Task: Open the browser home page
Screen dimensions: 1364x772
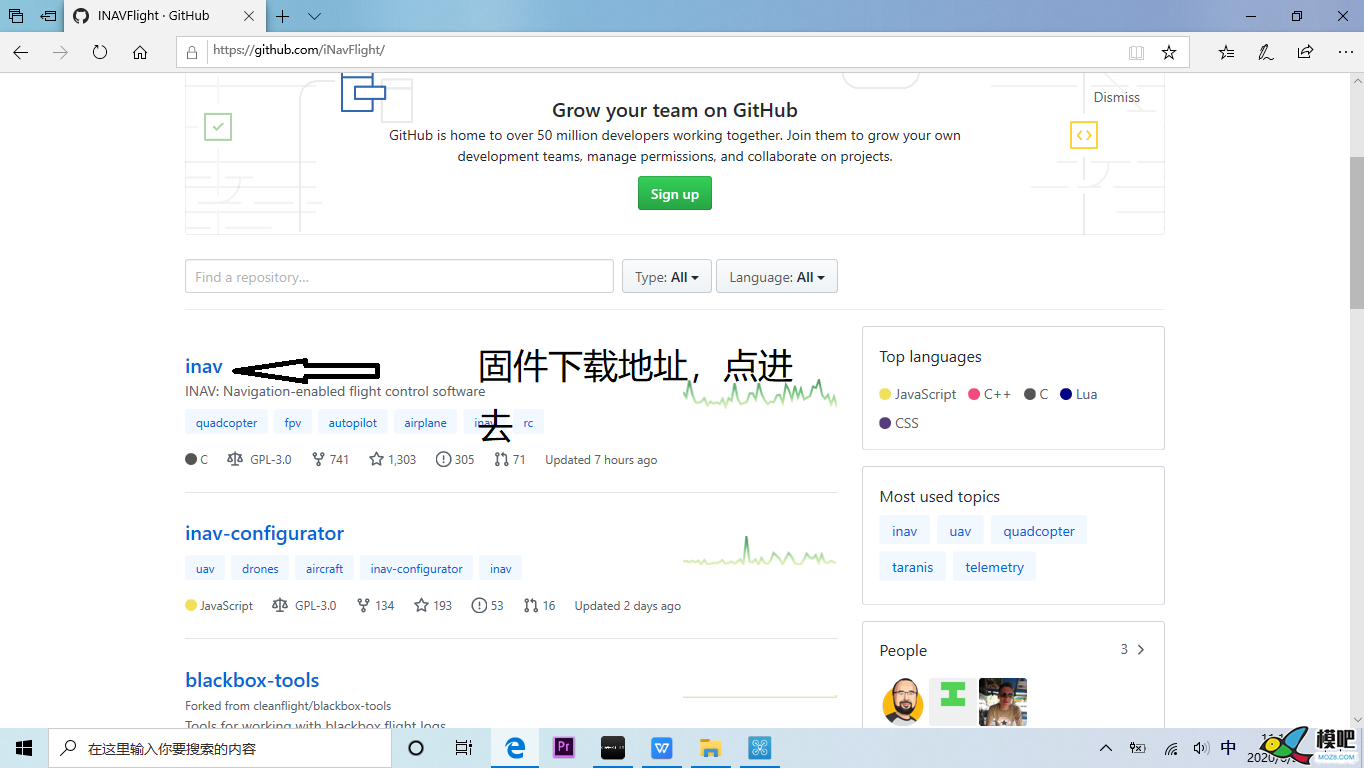Action: (140, 52)
